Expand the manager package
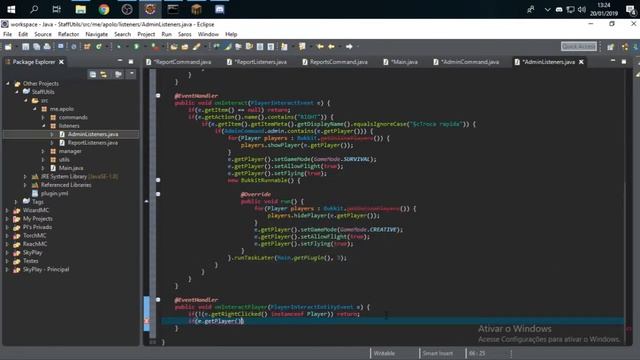Viewport: 640px width, 360px height. pyautogui.click(x=43, y=151)
